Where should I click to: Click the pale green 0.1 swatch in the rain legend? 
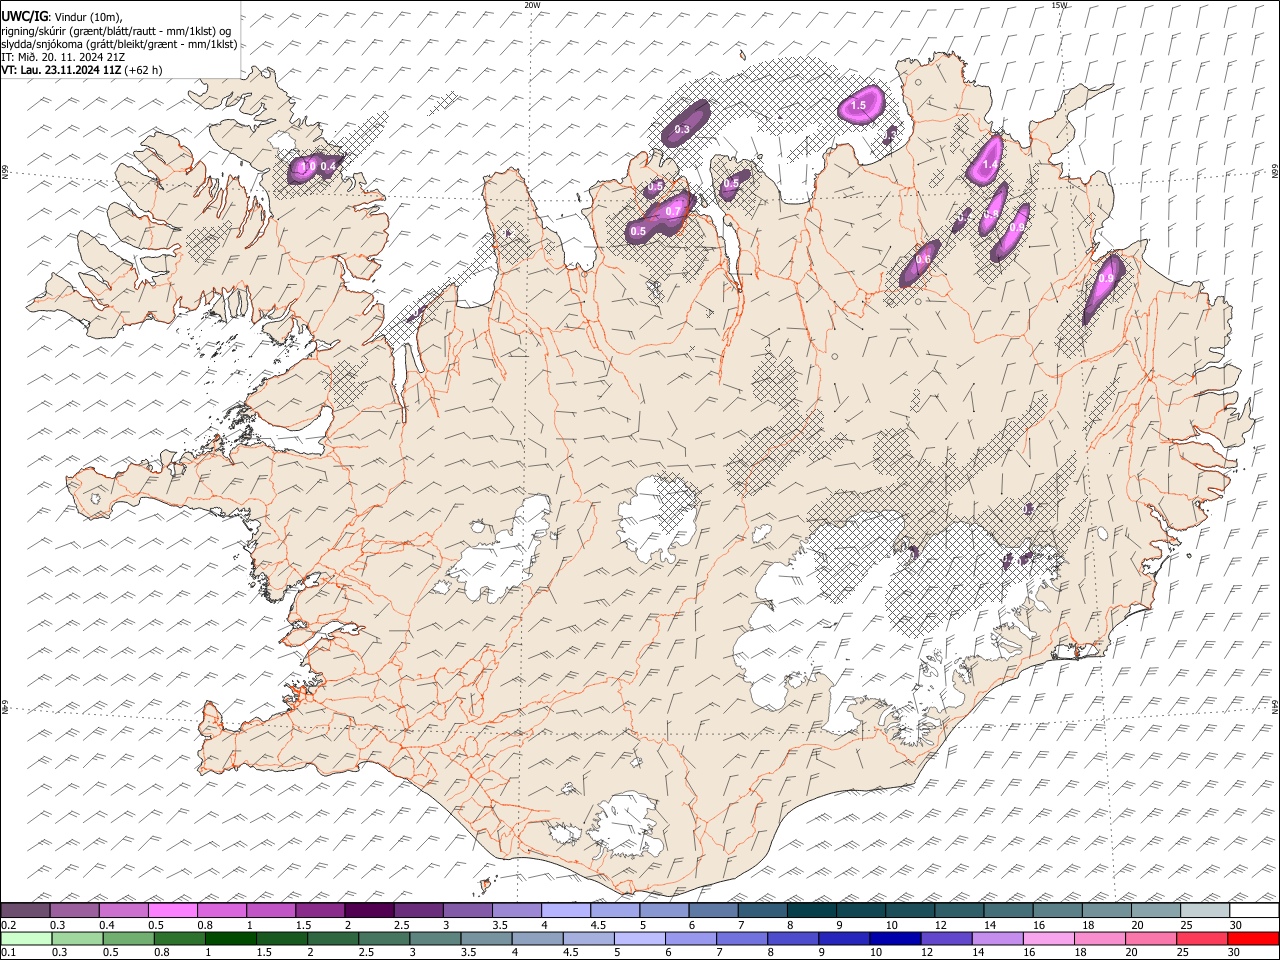click(x=26, y=938)
